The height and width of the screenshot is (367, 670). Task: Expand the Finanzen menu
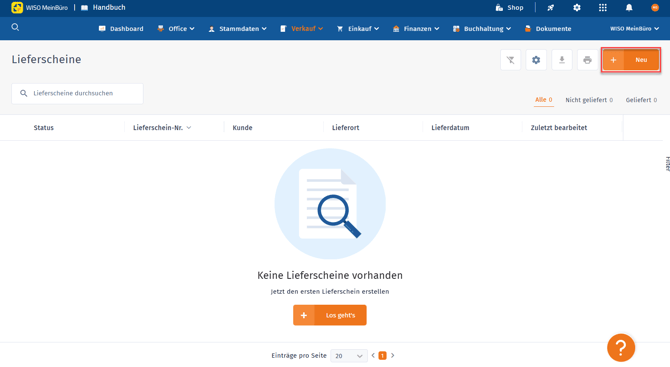pos(416,29)
